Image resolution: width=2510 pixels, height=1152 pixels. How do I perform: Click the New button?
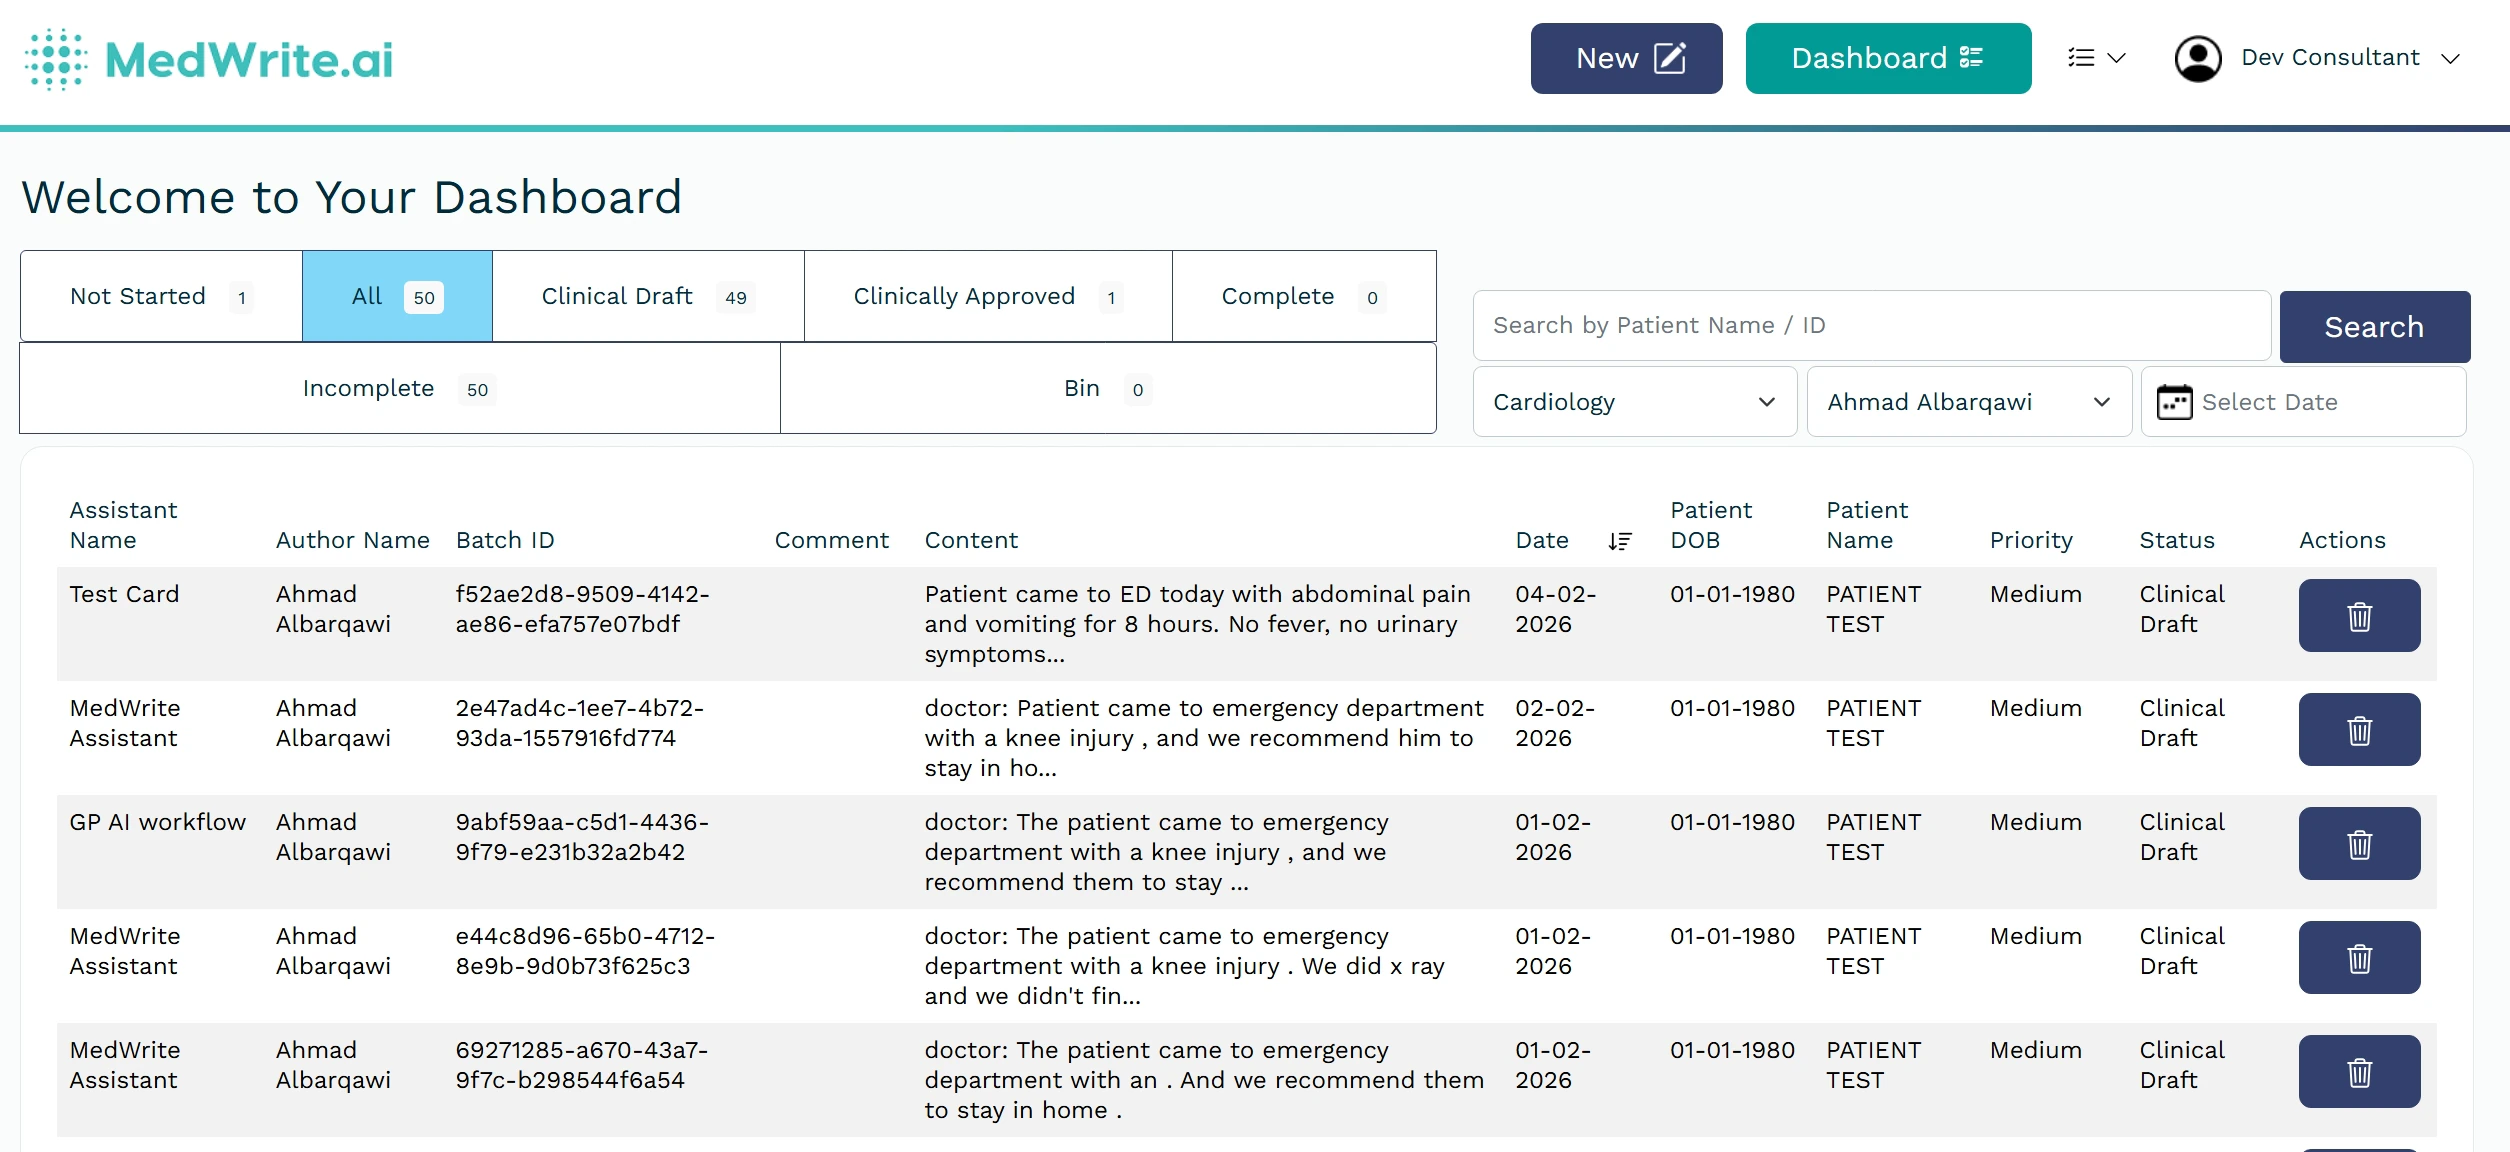pyautogui.click(x=1626, y=59)
